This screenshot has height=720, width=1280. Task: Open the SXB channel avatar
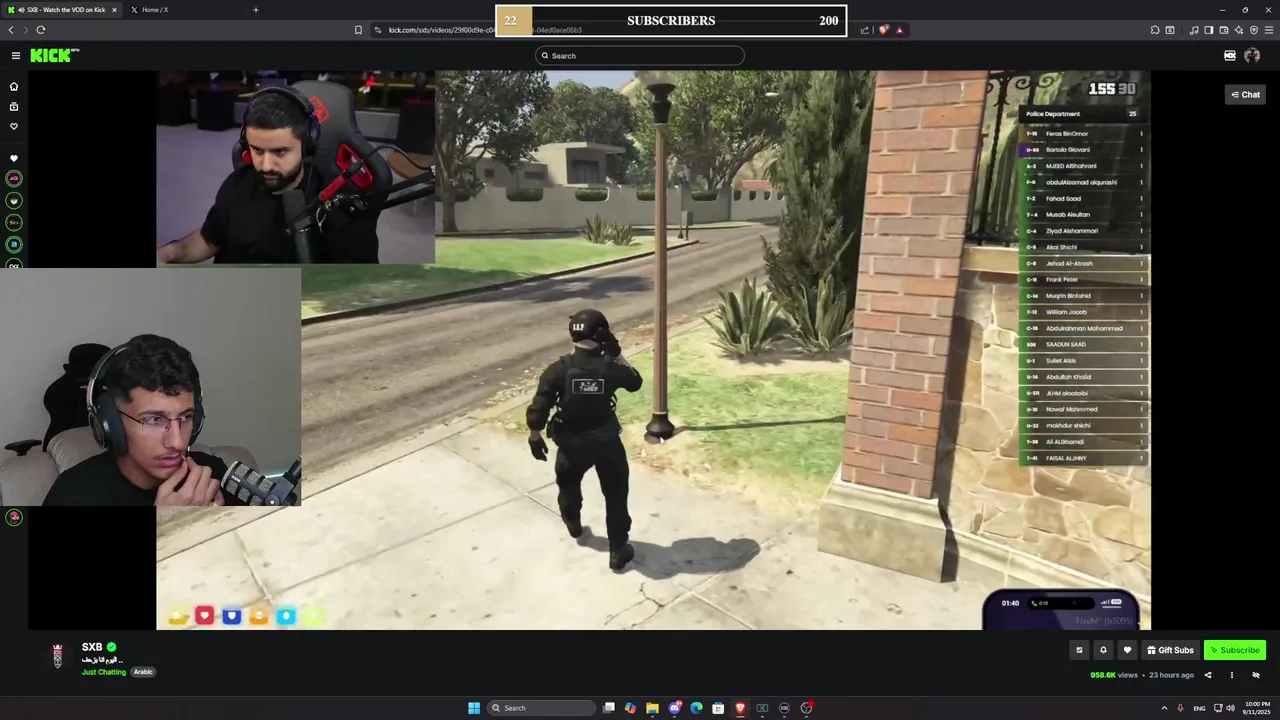(x=58, y=656)
